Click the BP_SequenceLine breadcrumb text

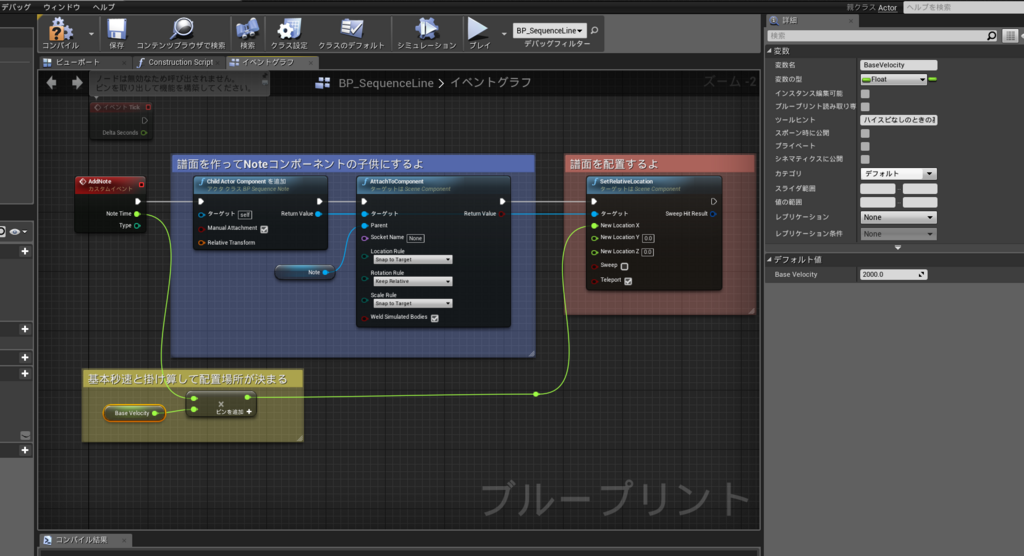(385, 83)
